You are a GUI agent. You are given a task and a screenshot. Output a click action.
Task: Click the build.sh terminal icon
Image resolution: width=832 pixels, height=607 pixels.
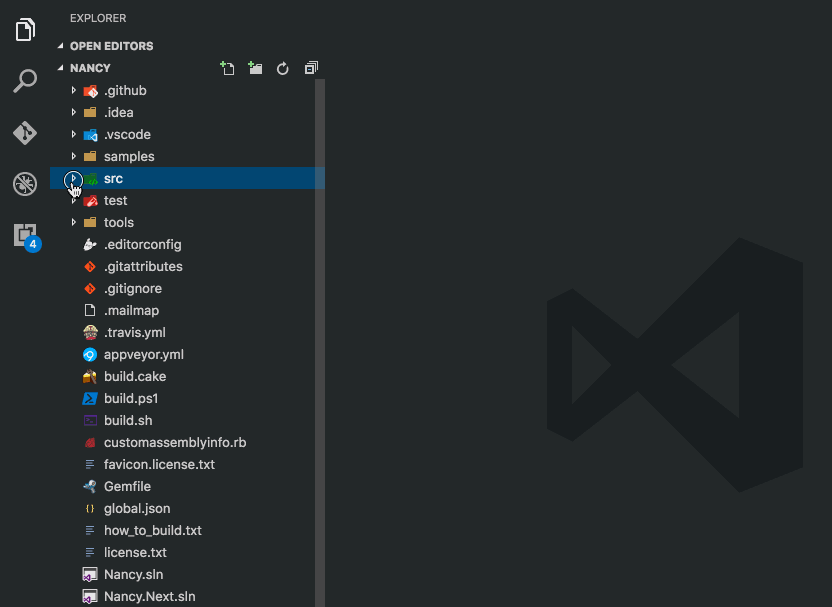(90, 421)
